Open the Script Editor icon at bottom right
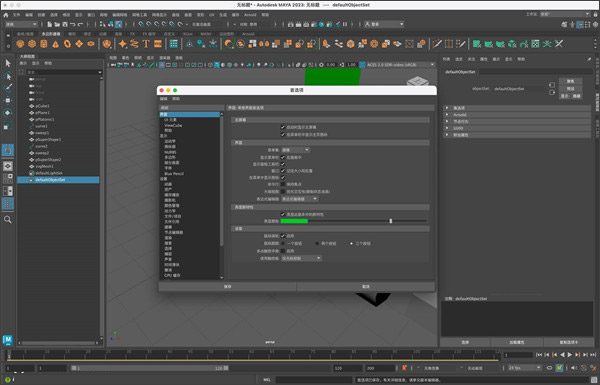600x385 pixels. click(594, 380)
